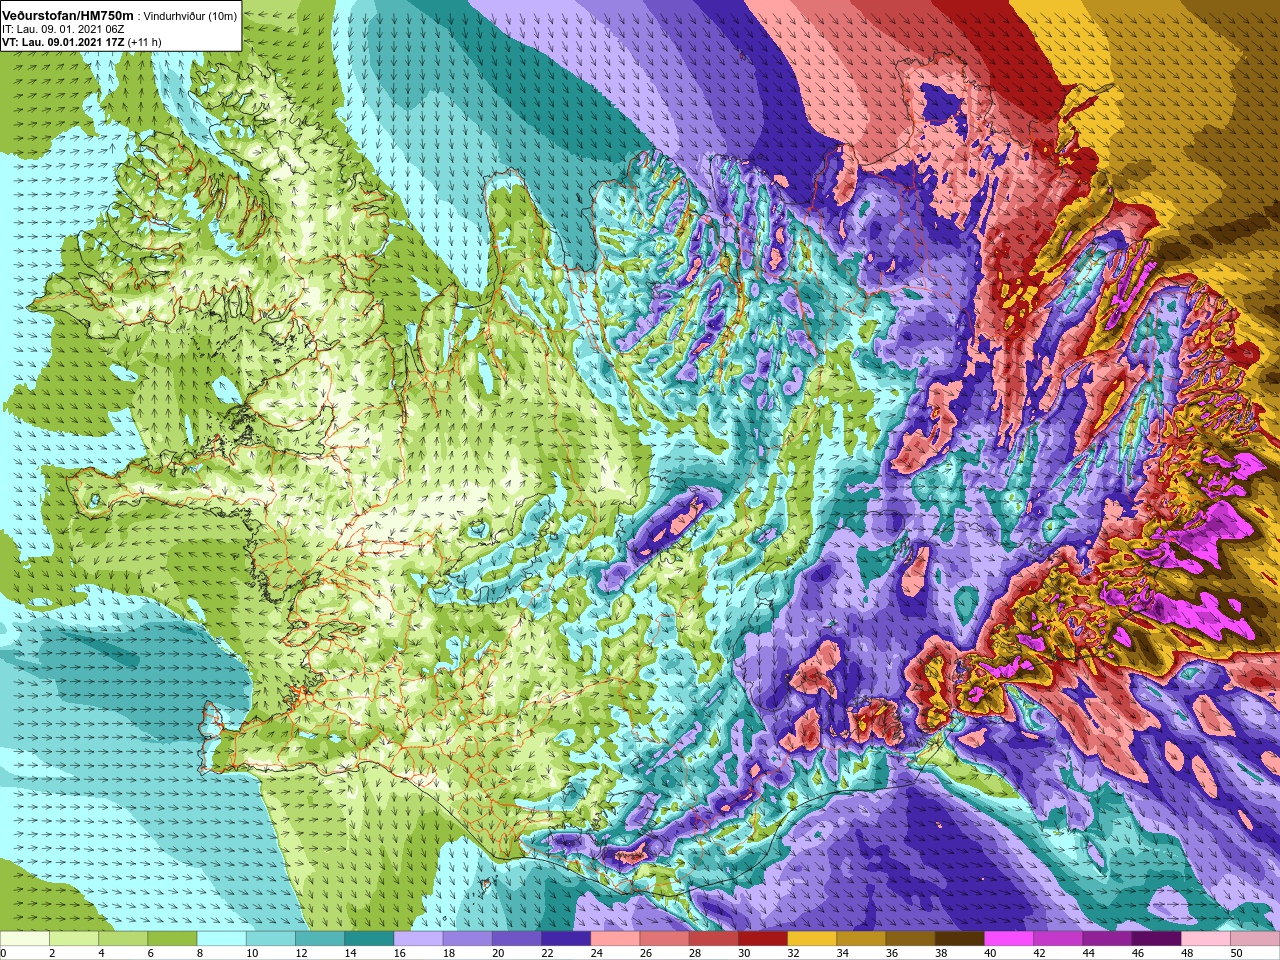Click the pale cyan 8–10 legend swatch
This screenshot has height=960, width=1280.
coord(222,937)
